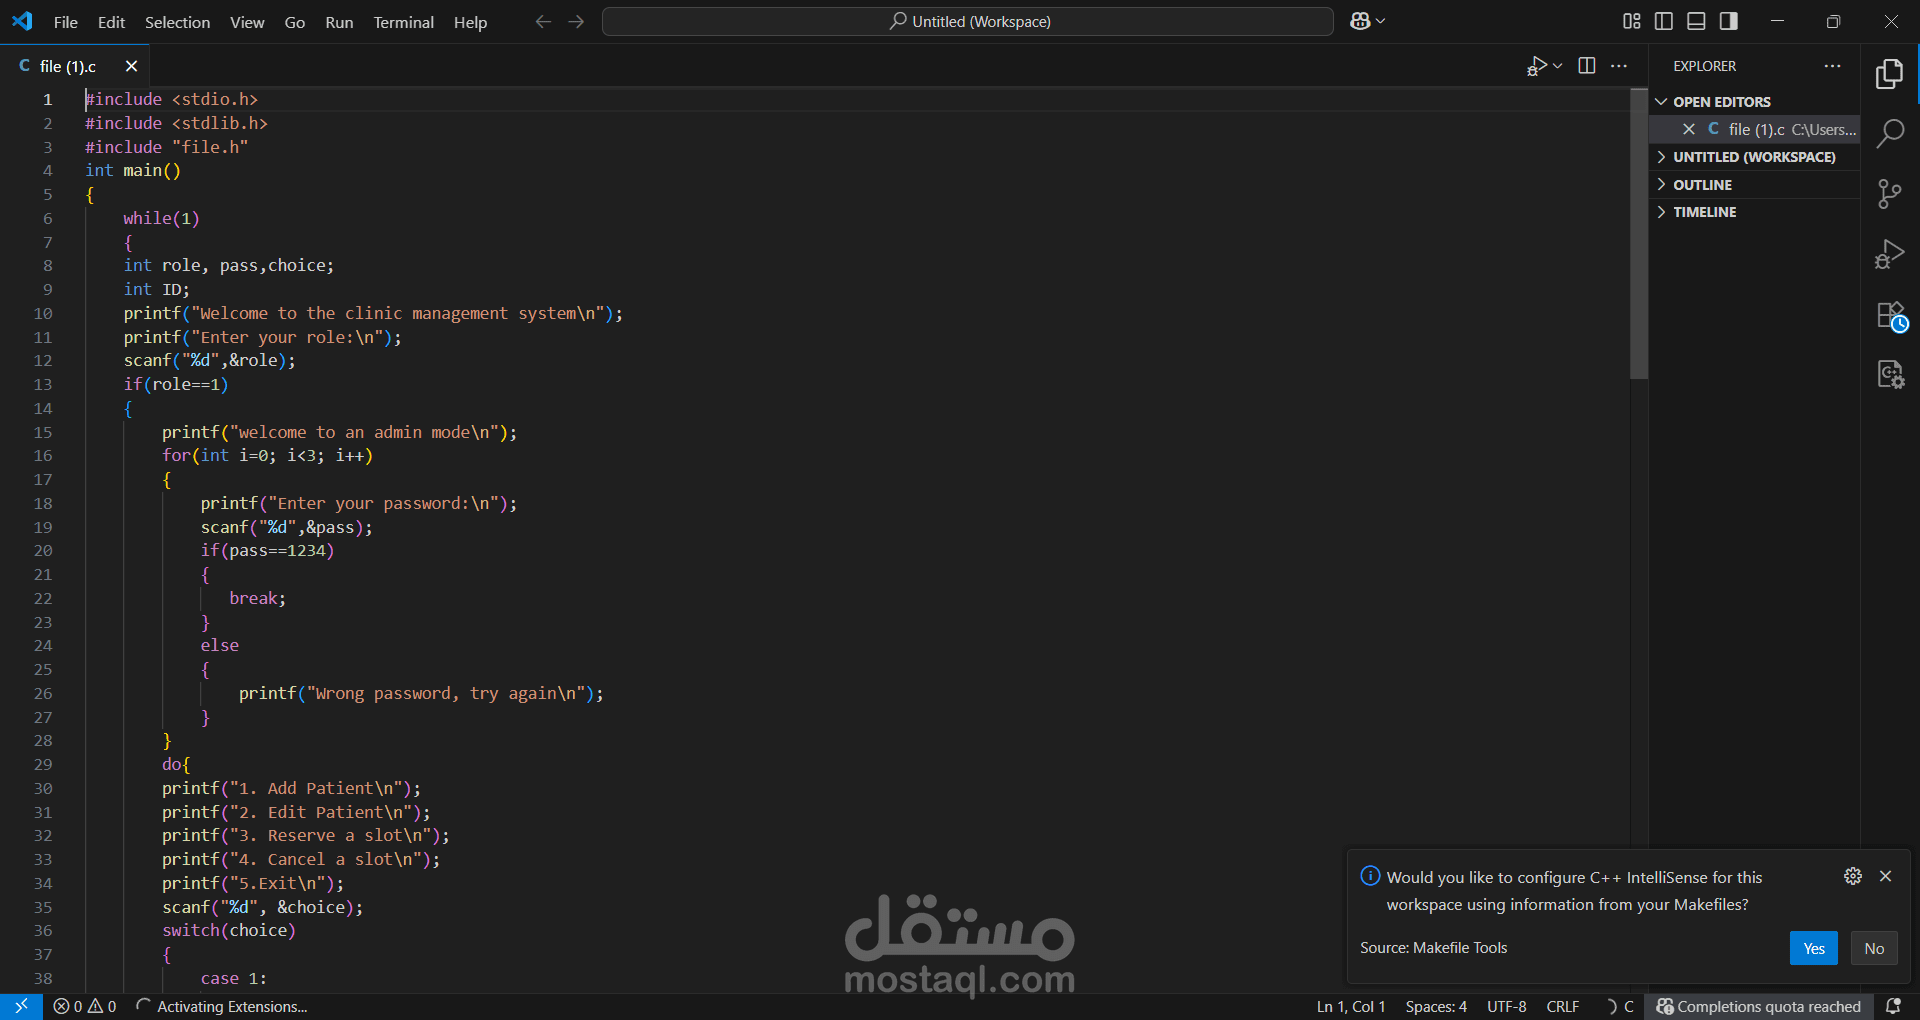The image size is (1920, 1020).
Task: Close file (1).c in Open Editors list
Action: [1689, 129]
